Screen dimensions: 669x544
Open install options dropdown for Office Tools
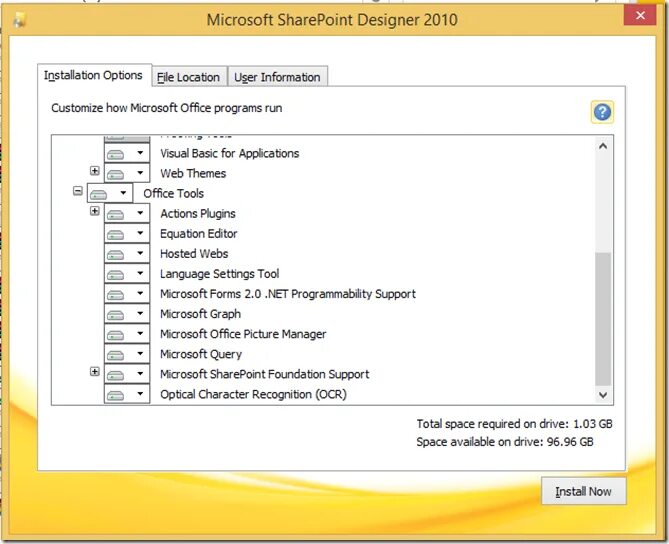coord(110,193)
